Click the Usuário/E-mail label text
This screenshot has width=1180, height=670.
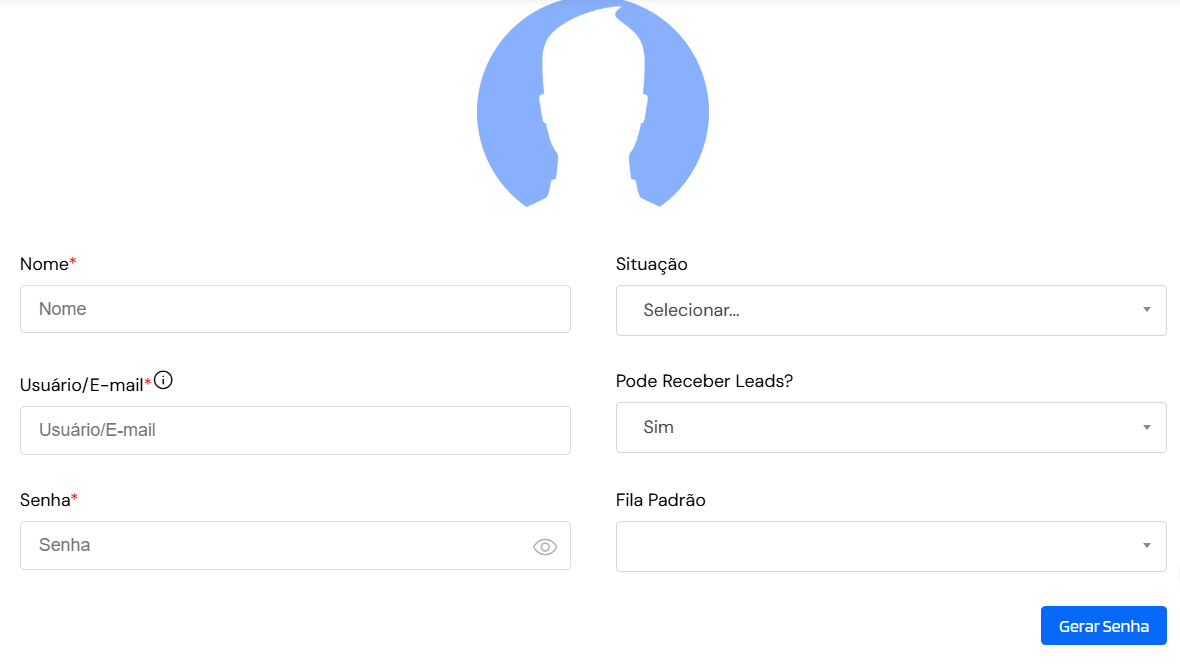click(x=82, y=385)
